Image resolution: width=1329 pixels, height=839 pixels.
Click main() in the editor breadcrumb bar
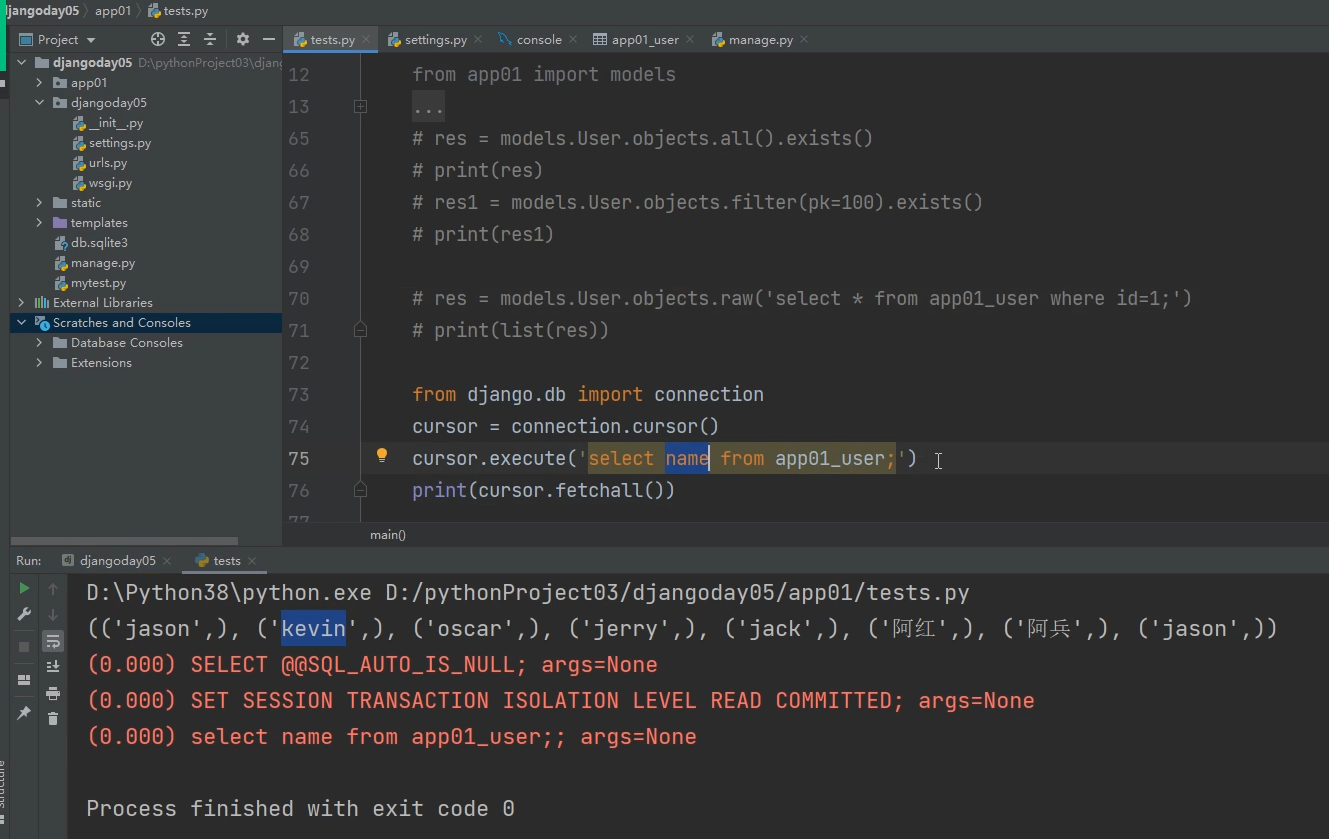pyautogui.click(x=388, y=535)
